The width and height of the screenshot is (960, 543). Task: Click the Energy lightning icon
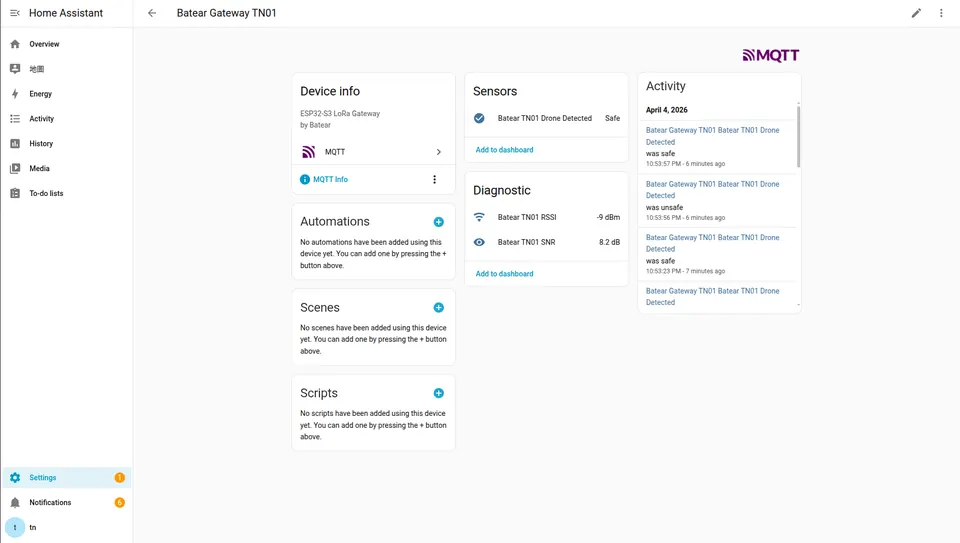point(15,94)
